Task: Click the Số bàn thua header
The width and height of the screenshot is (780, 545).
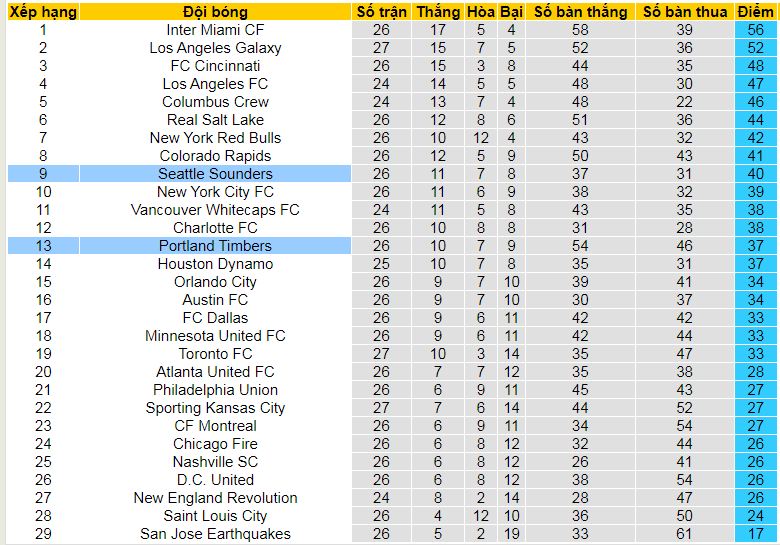Action: click(x=684, y=12)
